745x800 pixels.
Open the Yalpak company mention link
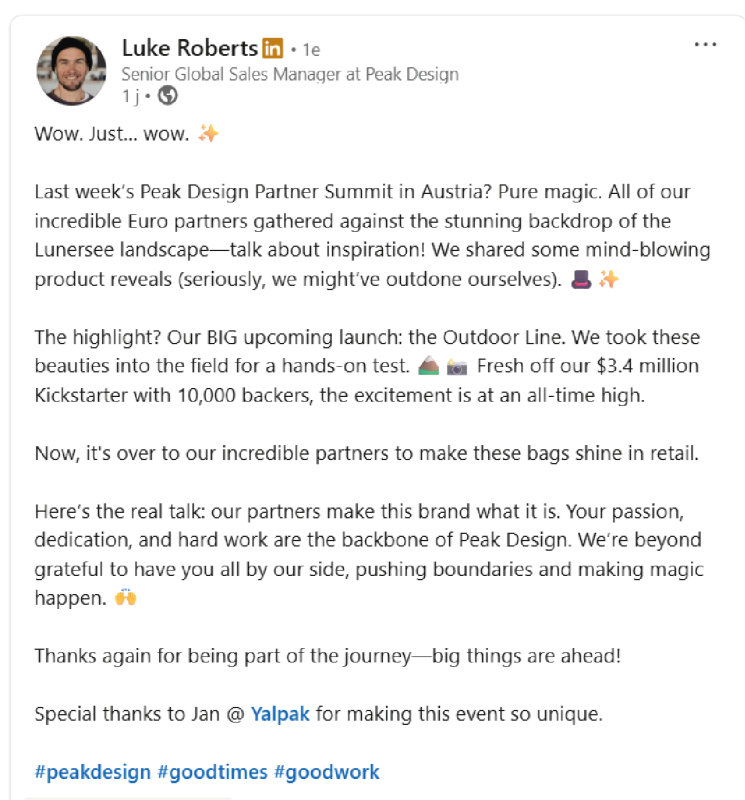point(280,714)
